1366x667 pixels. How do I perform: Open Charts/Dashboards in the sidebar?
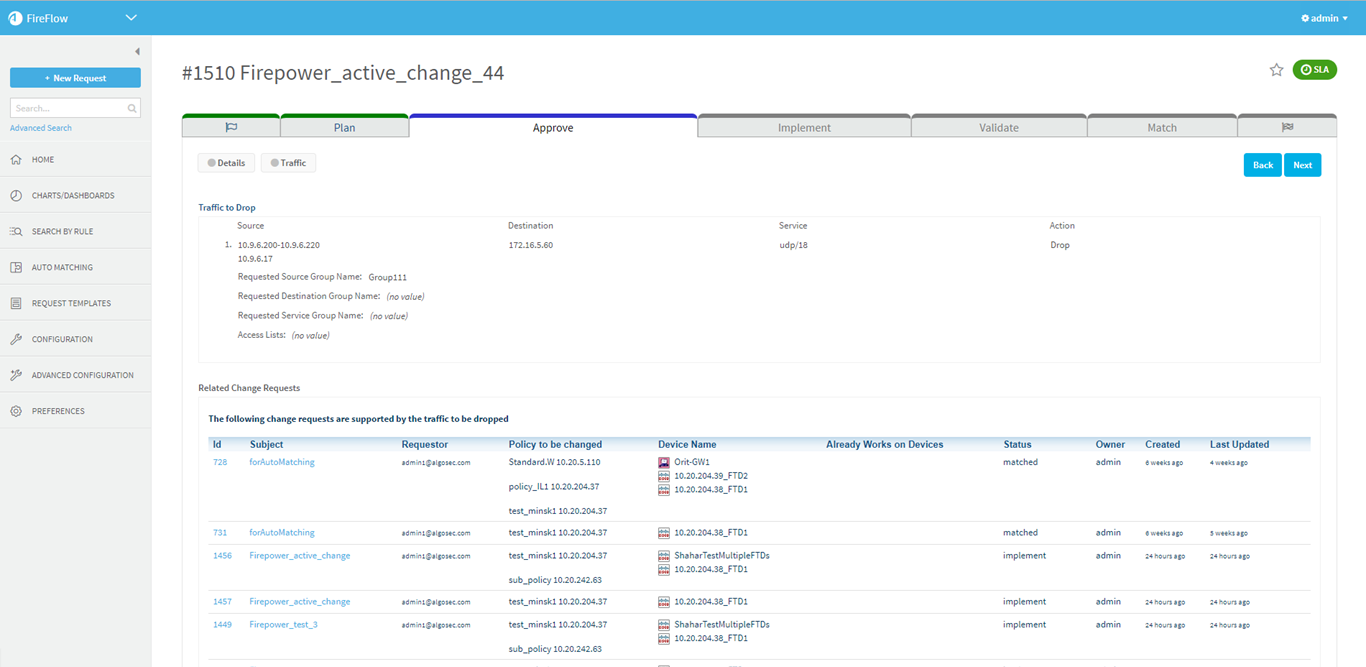point(72,196)
